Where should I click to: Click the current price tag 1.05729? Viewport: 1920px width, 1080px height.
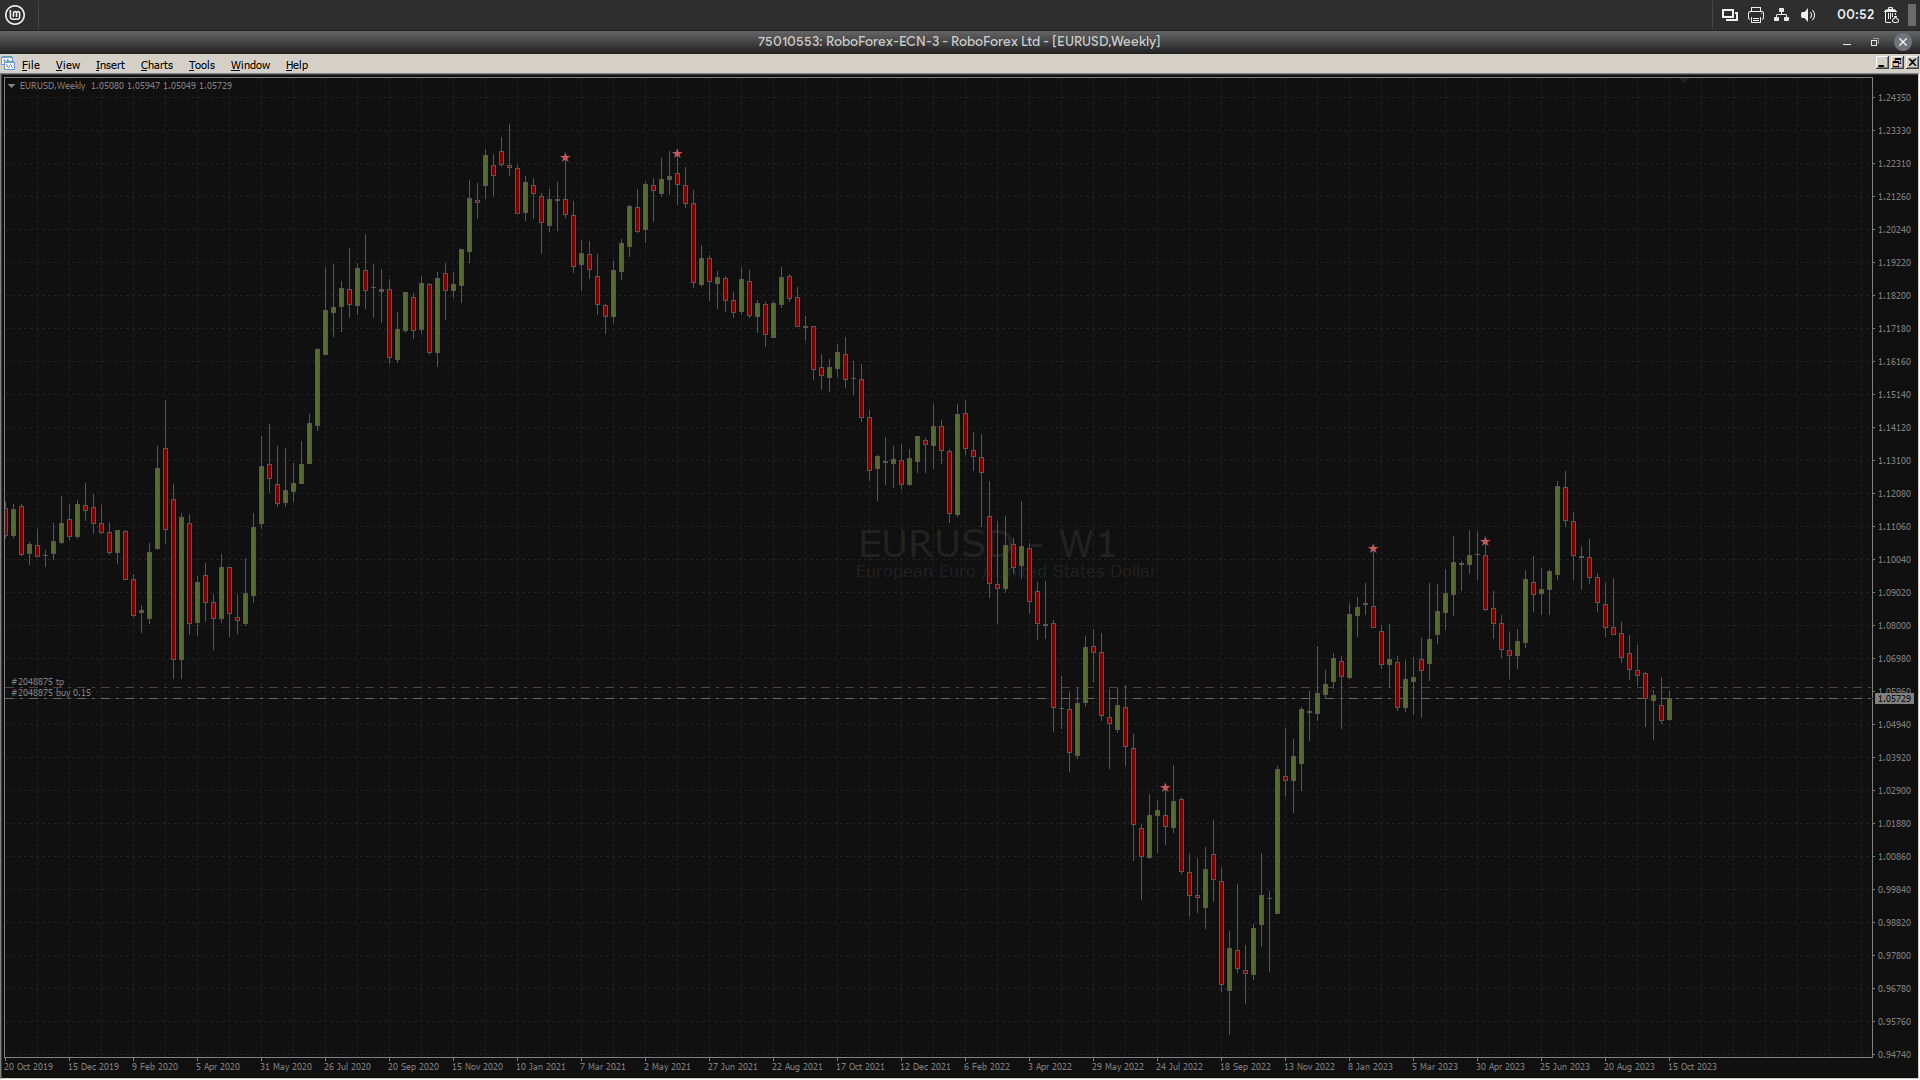[x=1893, y=698]
